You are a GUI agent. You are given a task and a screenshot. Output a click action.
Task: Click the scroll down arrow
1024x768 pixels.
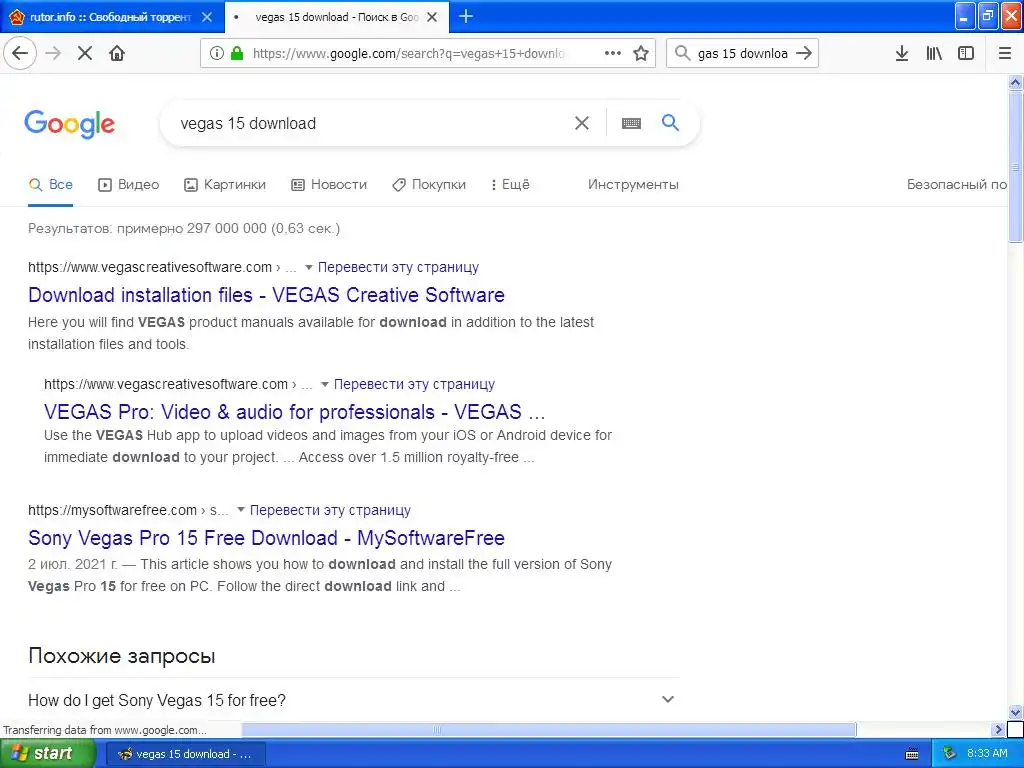(1015, 712)
